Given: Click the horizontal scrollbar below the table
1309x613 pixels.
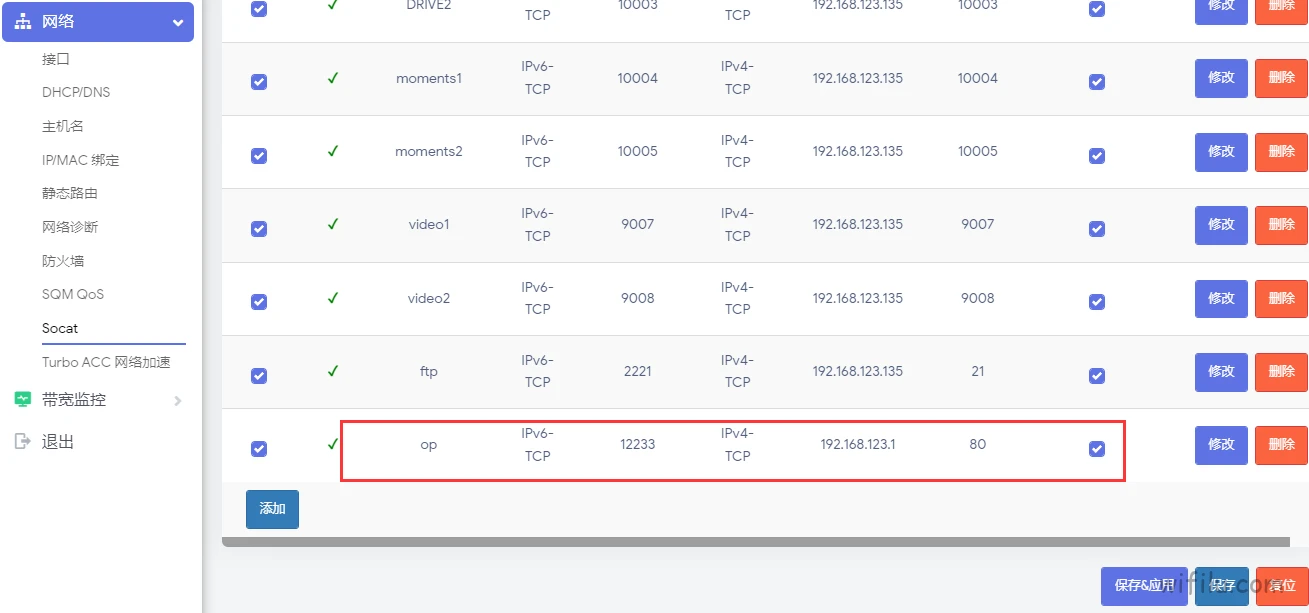Looking at the screenshot, I should point(756,542).
